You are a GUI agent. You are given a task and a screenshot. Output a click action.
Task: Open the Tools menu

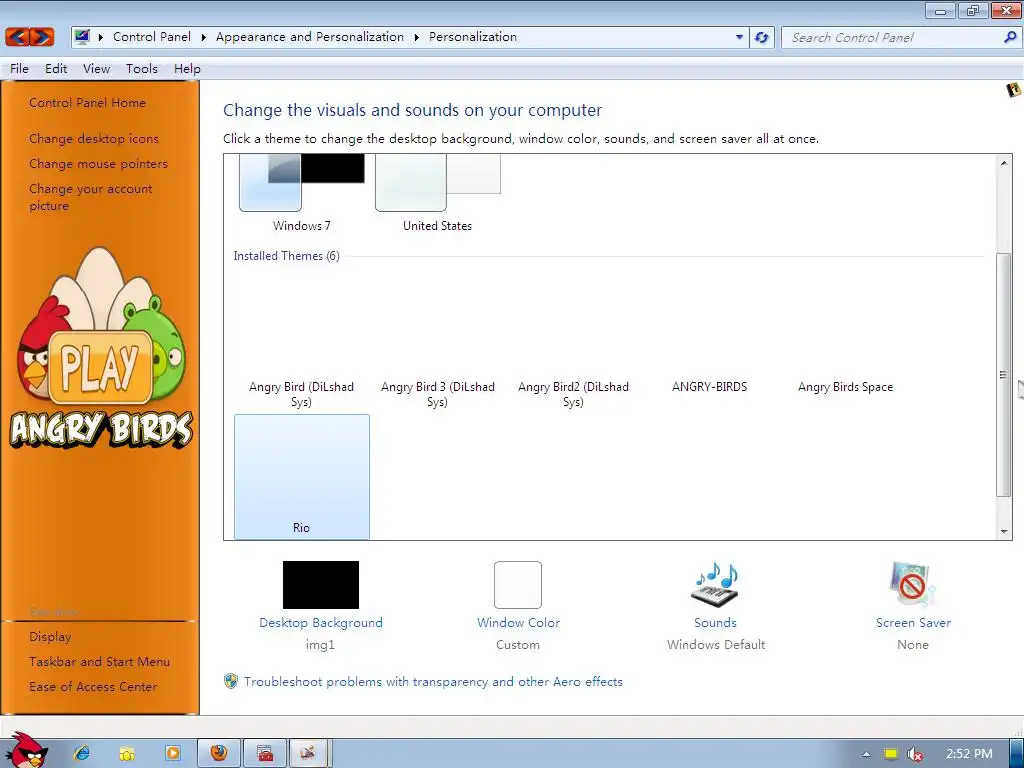tap(142, 69)
